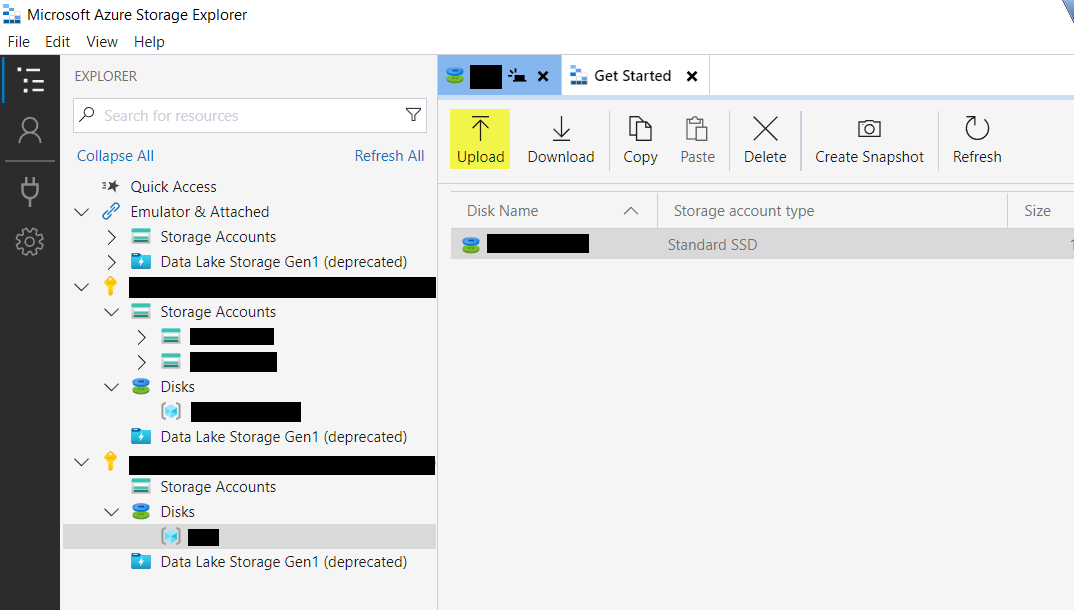The image size is (1074, 610).
Task: Close the Get Started tab
Action: click(x=692, y=76)
